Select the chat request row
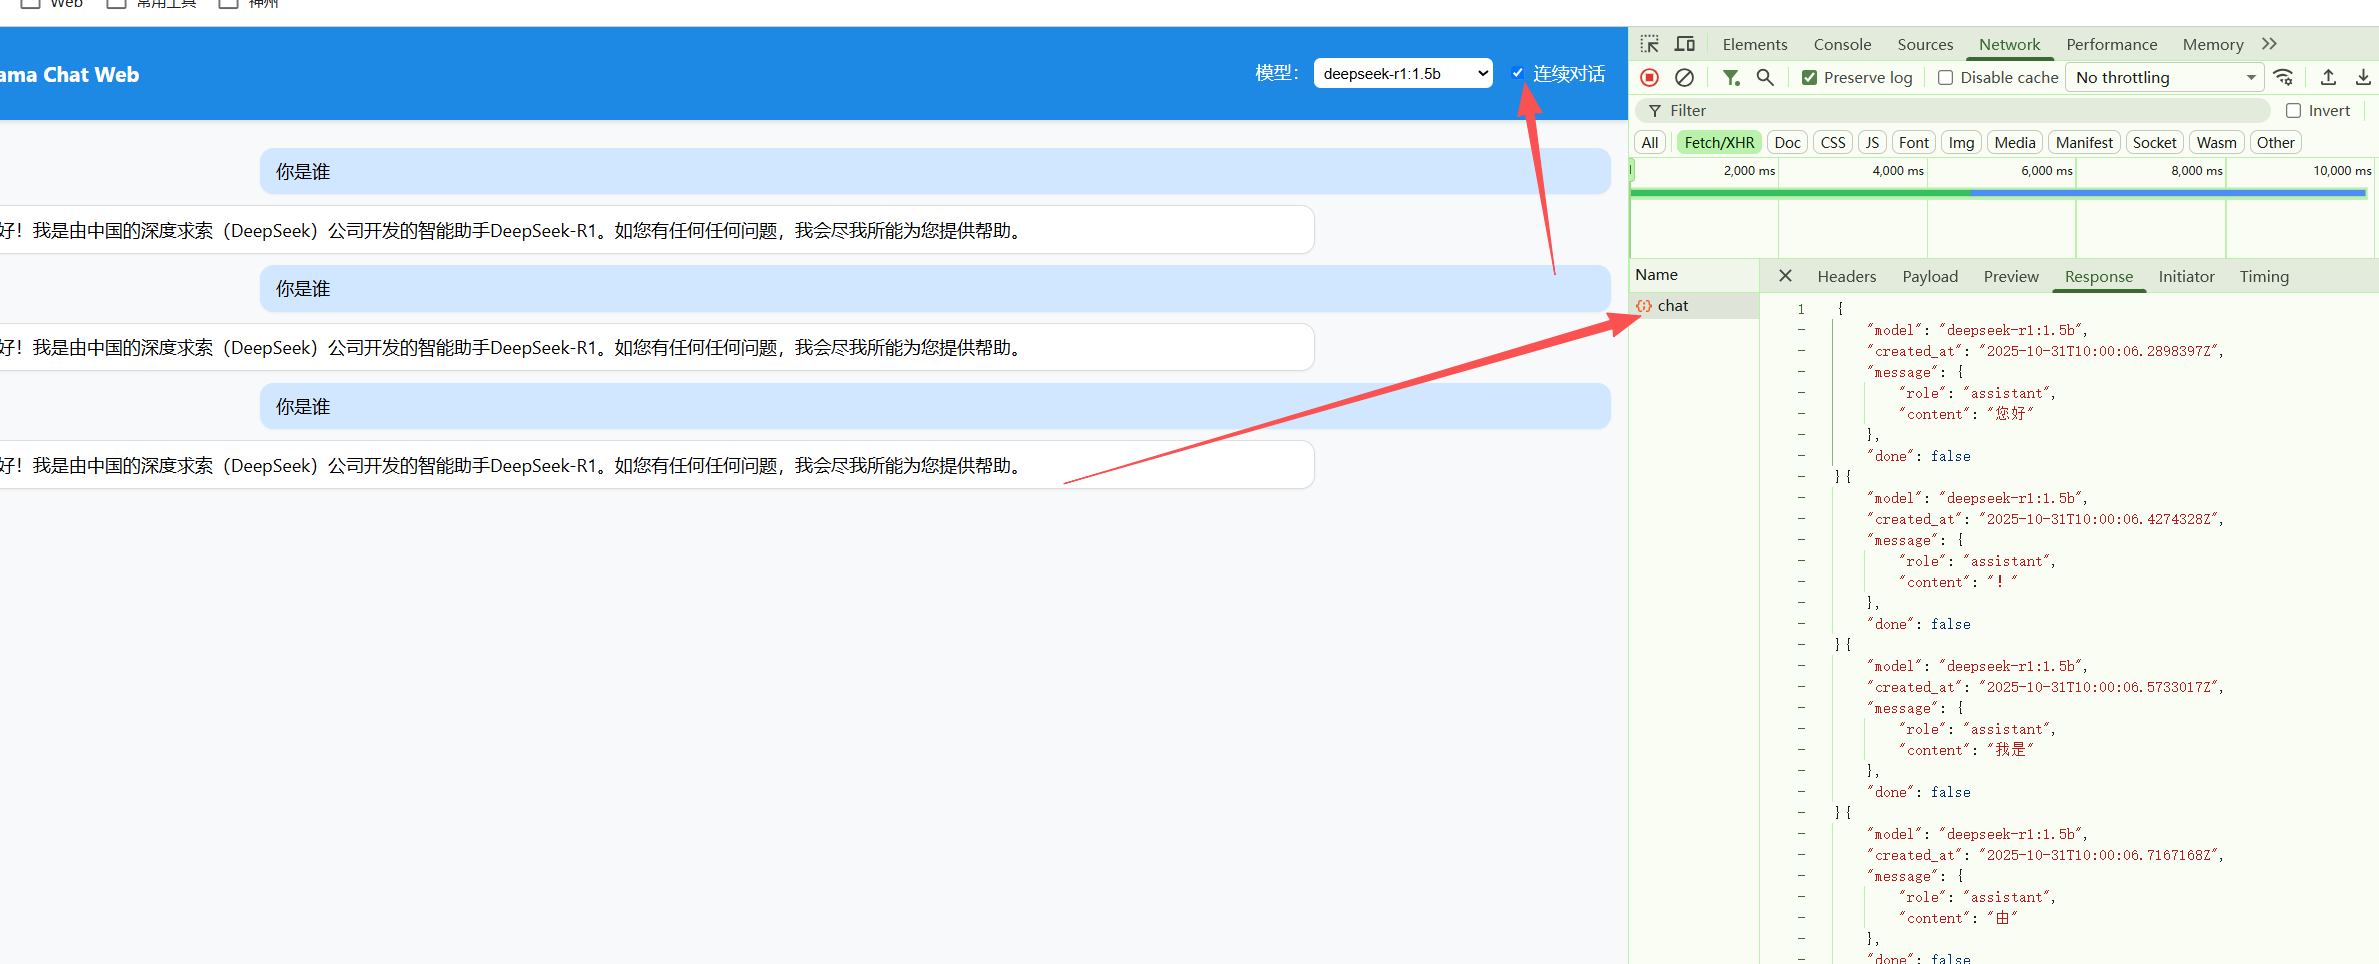 coord(1694,306)
